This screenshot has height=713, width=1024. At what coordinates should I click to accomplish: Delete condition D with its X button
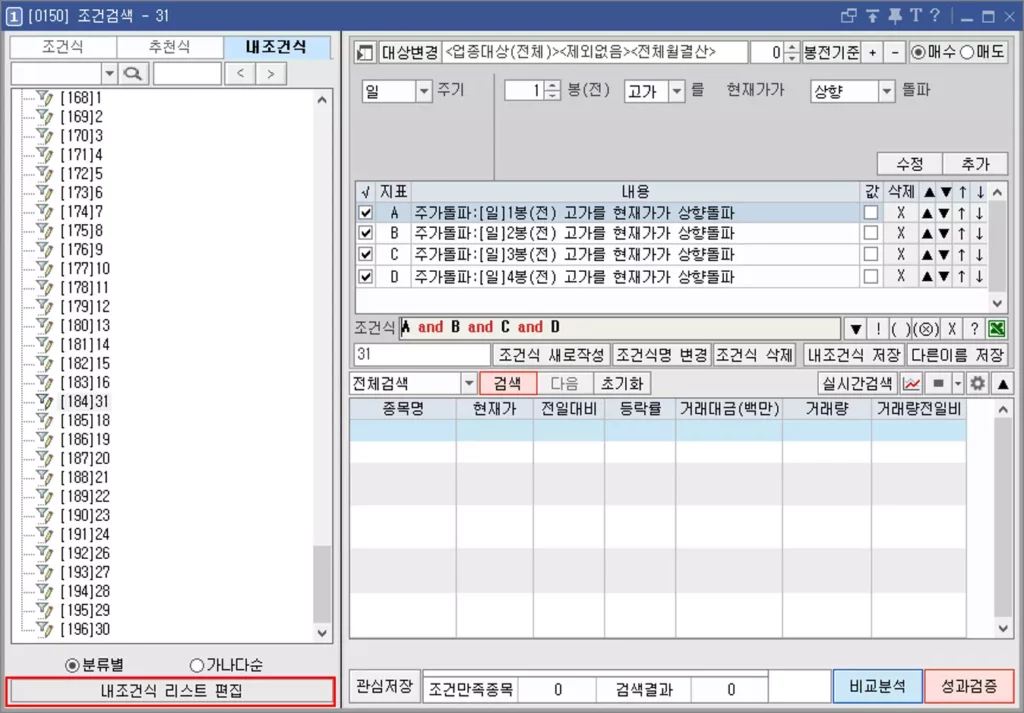point(901,276)
